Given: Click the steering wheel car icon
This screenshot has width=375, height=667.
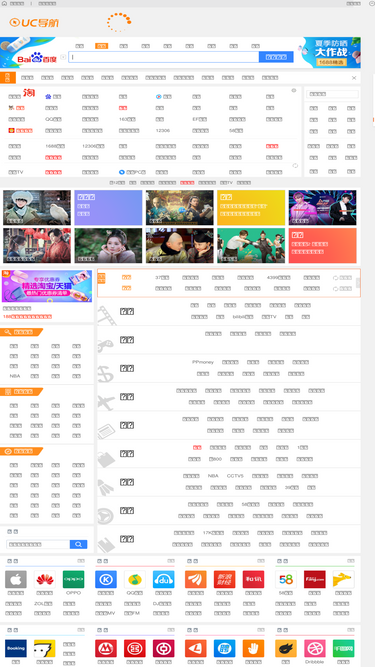Looking at the screenshot, I should (x=105, y=516).
